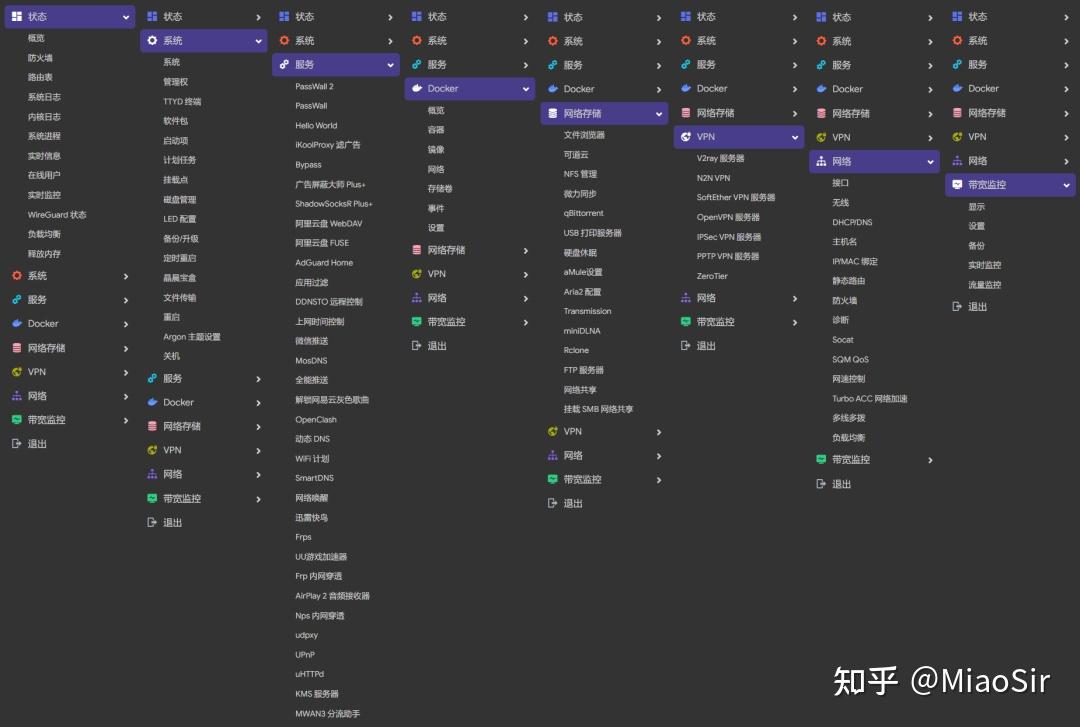This screenshot has height=727, width=1080.
Task: Click 系统 gear icon in menu with 状态 expanded
Action: (17, 276)
